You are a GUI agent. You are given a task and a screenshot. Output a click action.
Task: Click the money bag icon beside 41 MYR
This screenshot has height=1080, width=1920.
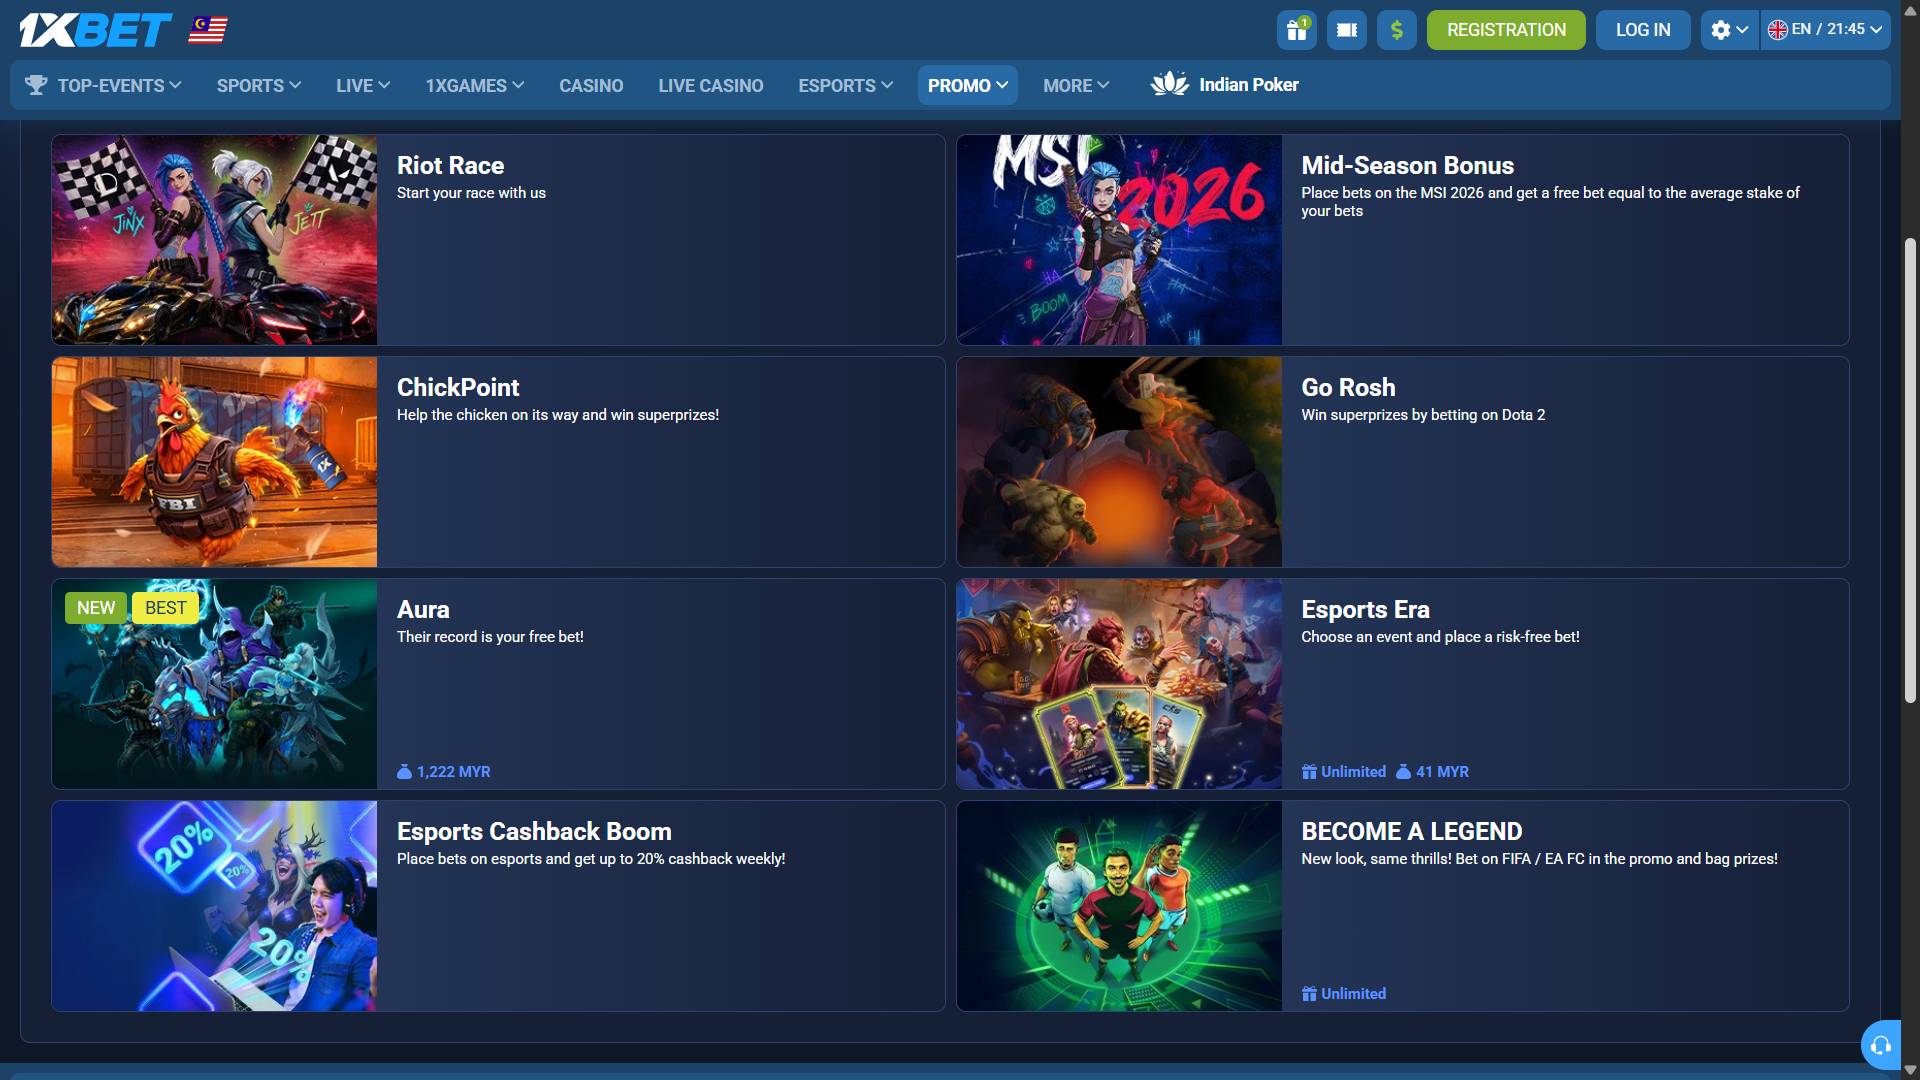pos(1403,772)
